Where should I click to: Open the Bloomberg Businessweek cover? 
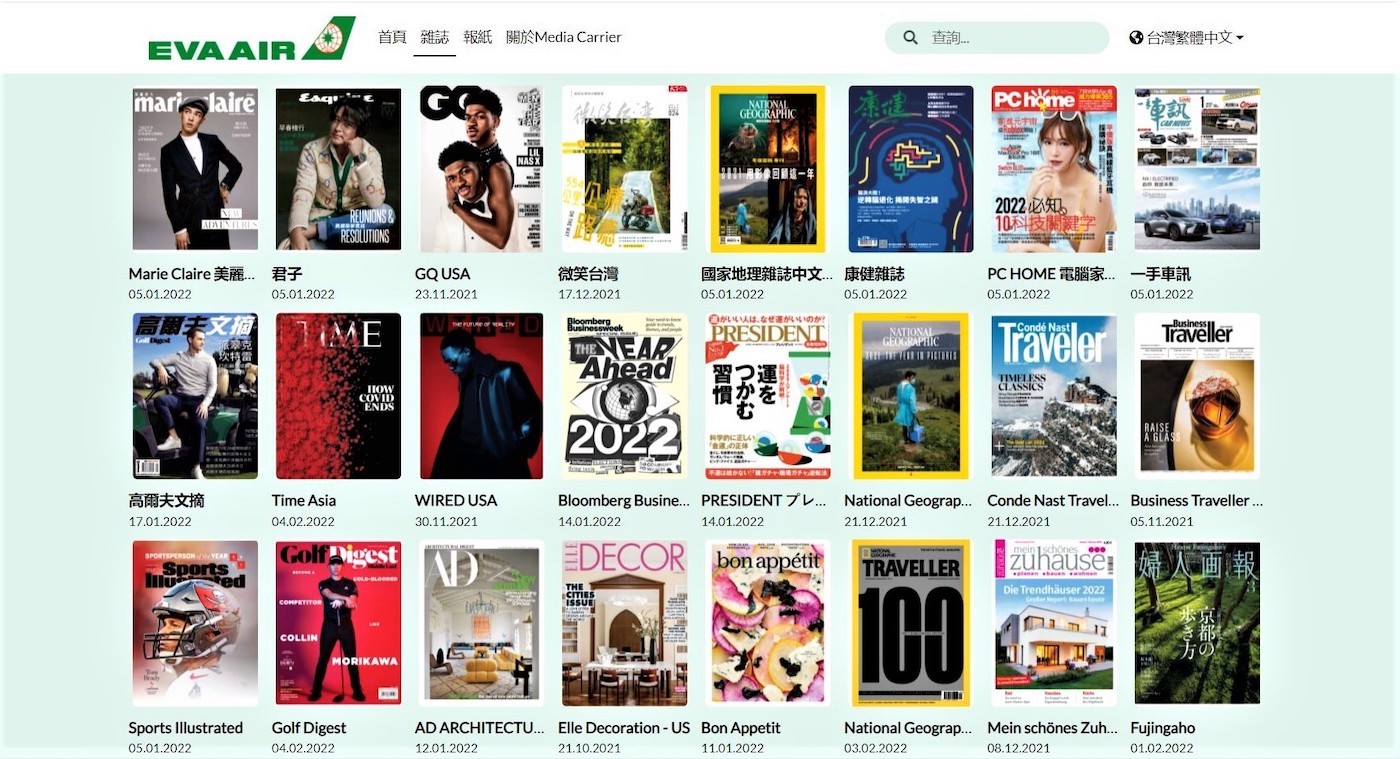tap(624, 396)
